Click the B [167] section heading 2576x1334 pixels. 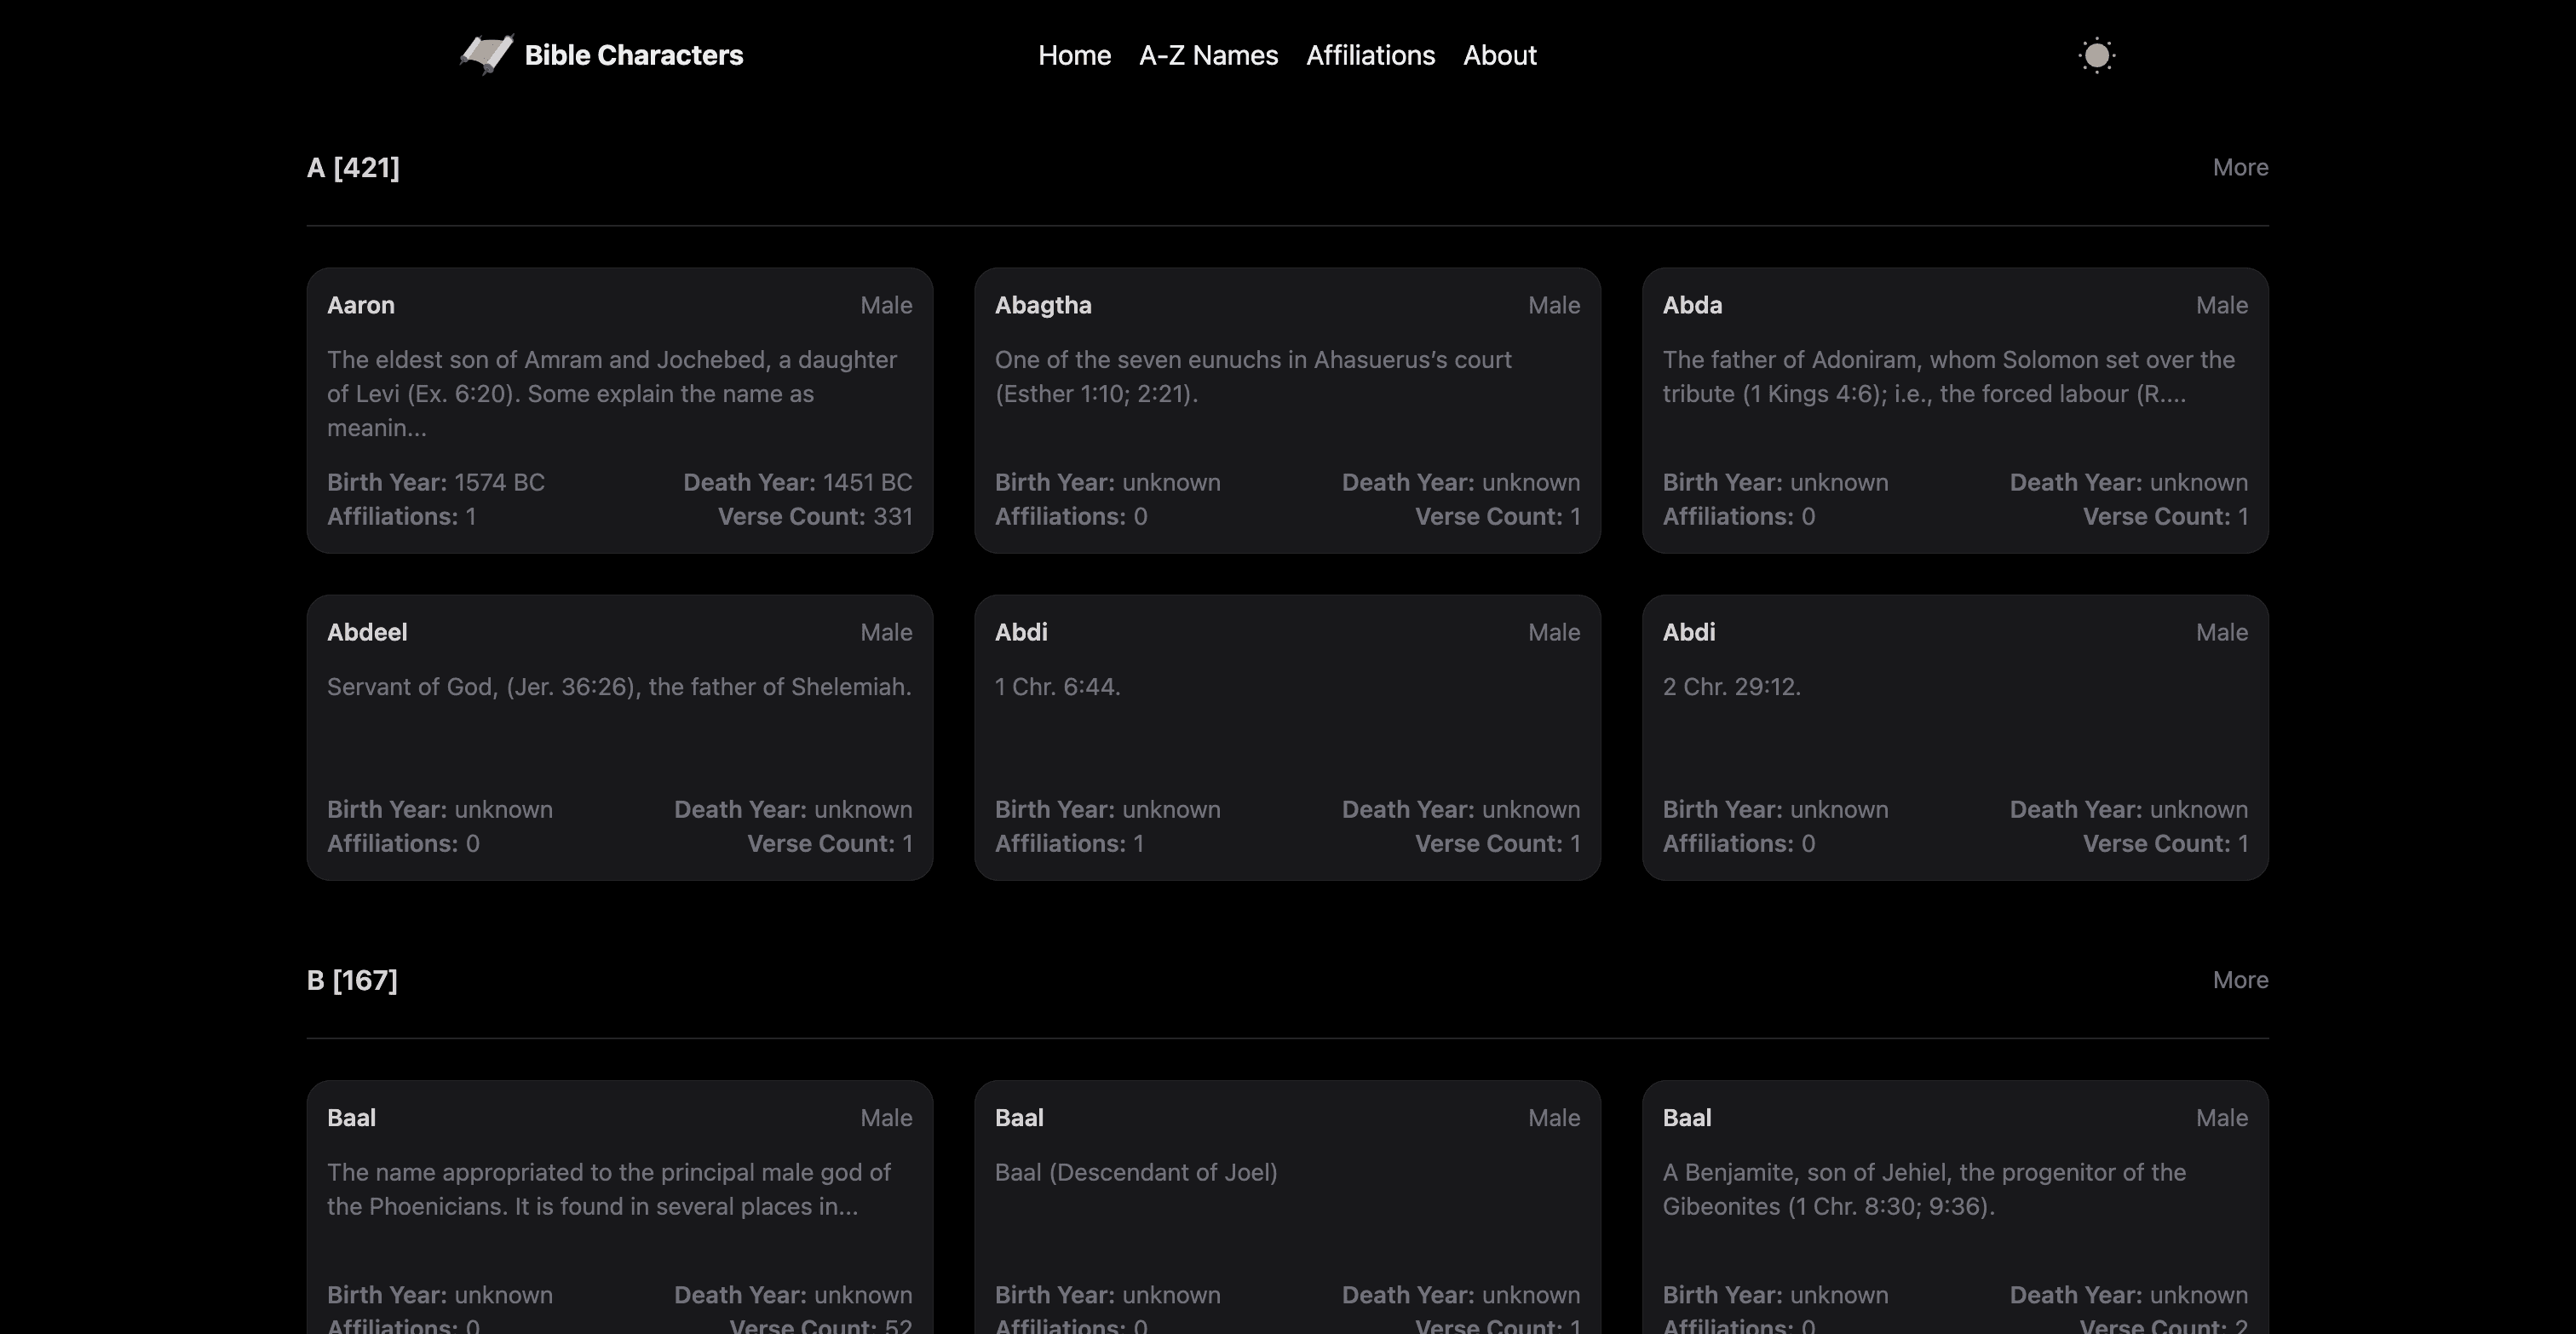point(352,980)
